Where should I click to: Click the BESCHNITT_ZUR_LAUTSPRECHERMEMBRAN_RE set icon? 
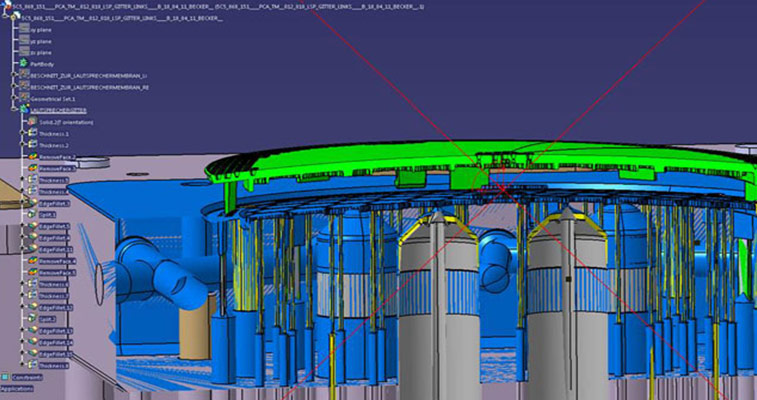tap(24, 86)
